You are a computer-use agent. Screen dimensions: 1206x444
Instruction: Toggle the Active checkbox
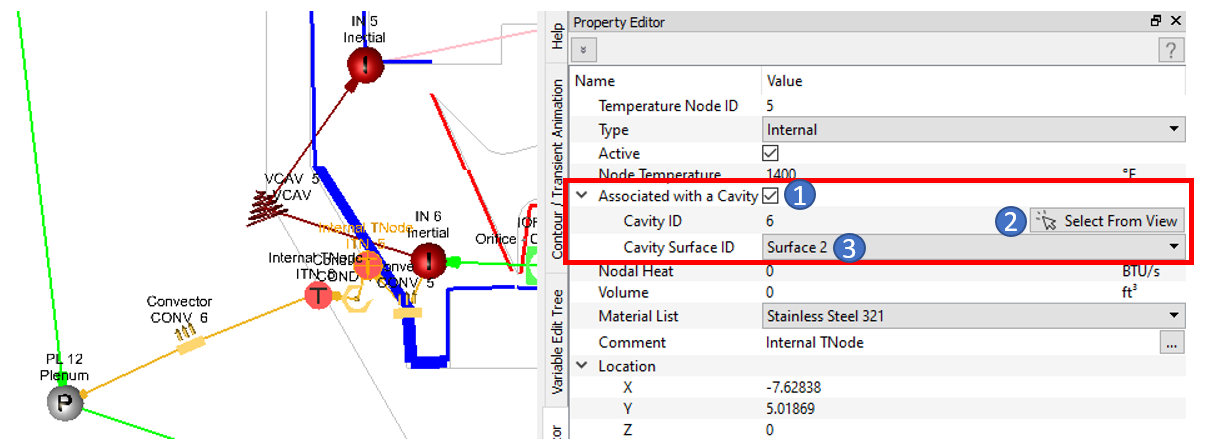click(x=770, y=153)
